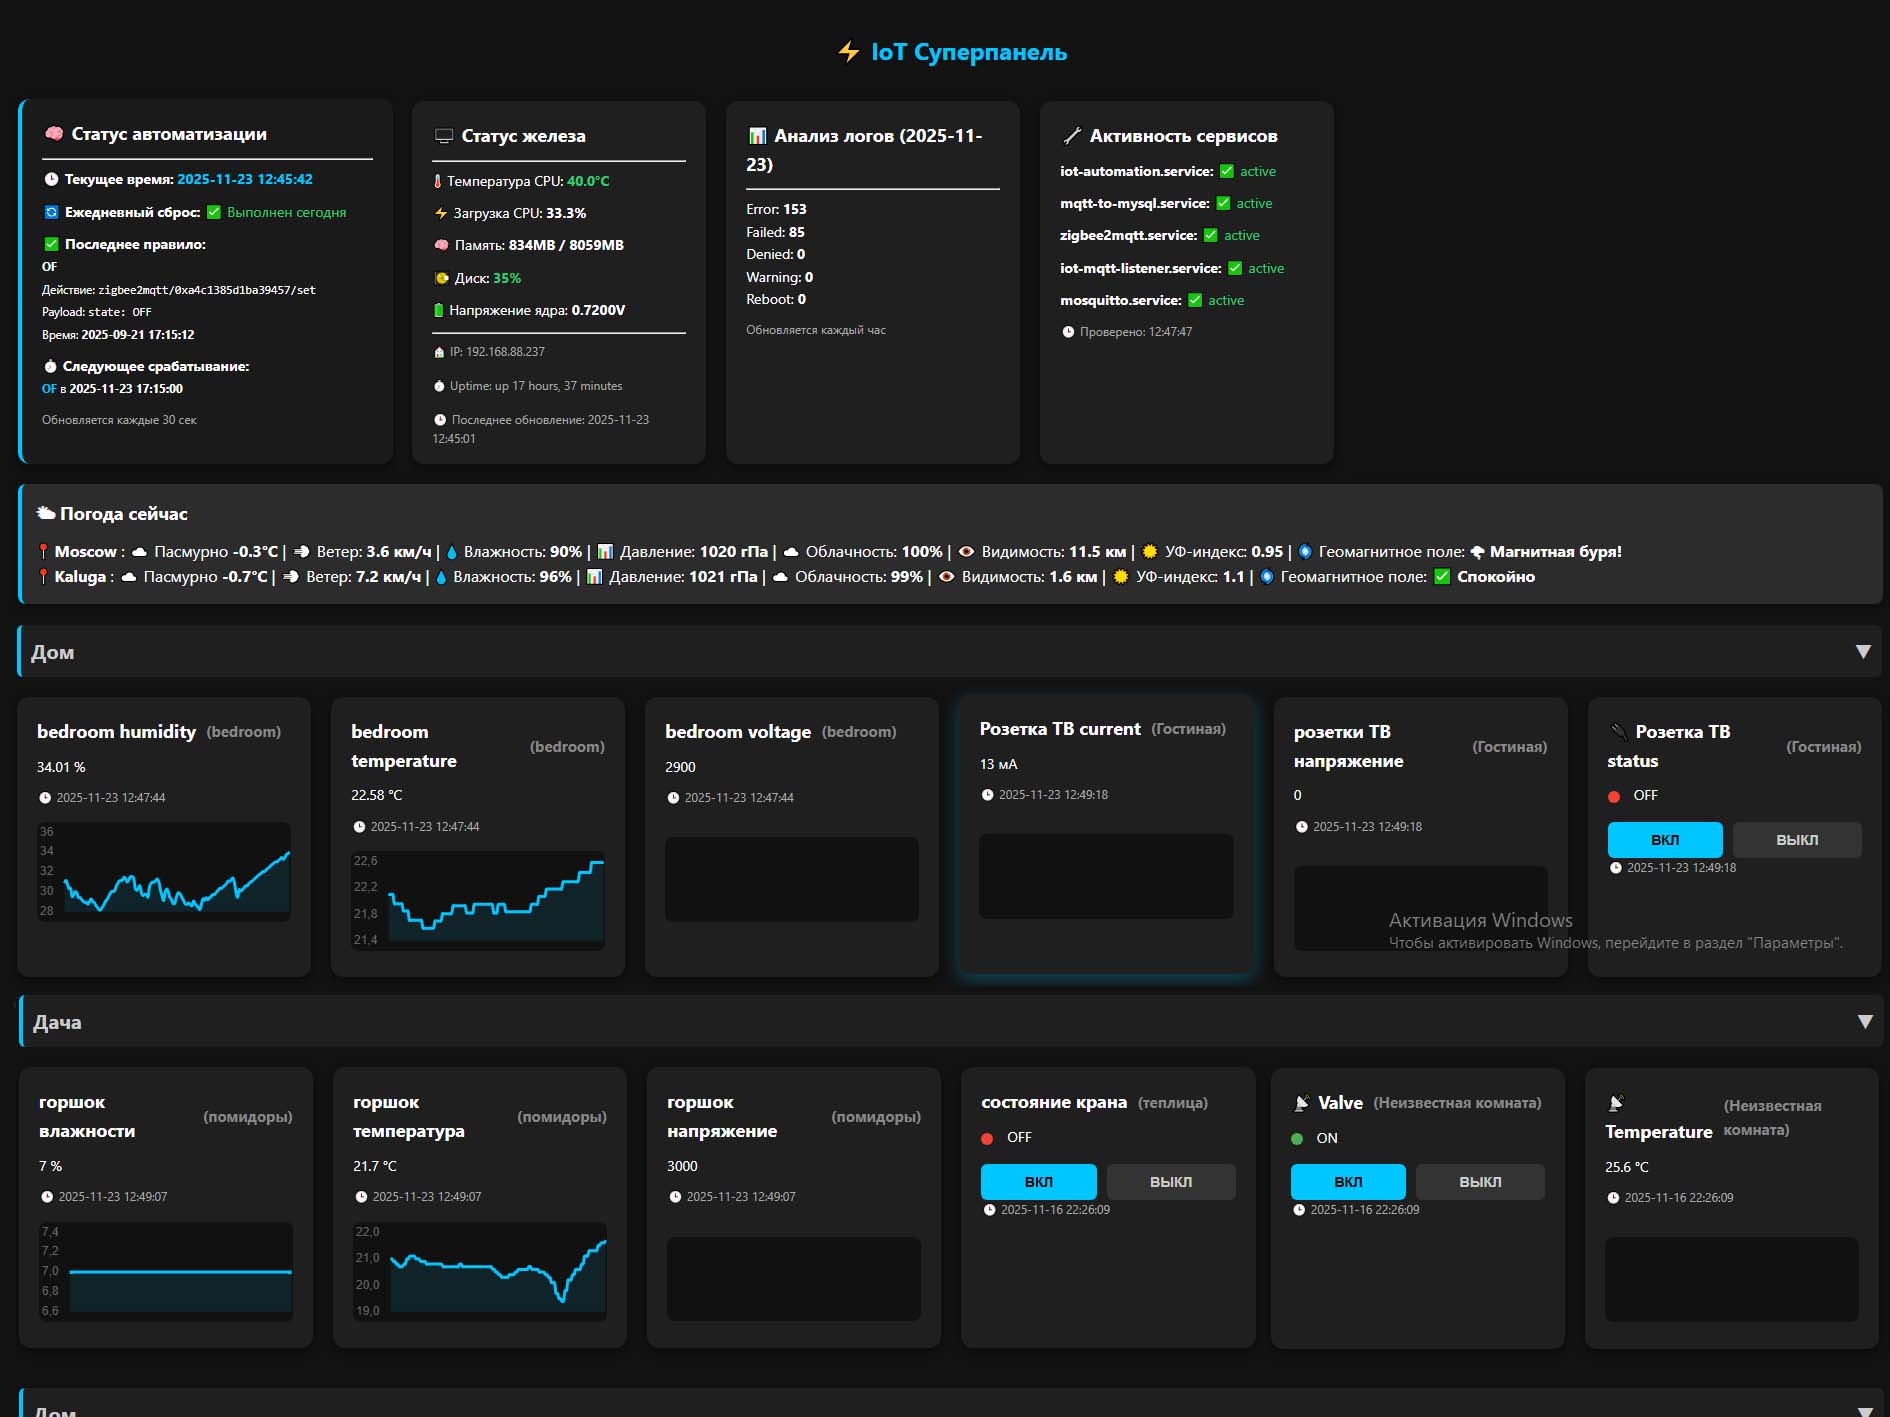Switch состояние крана on with ВКЛ
Viewport: 1890px width, 1417px height.
point(1038,1182)
